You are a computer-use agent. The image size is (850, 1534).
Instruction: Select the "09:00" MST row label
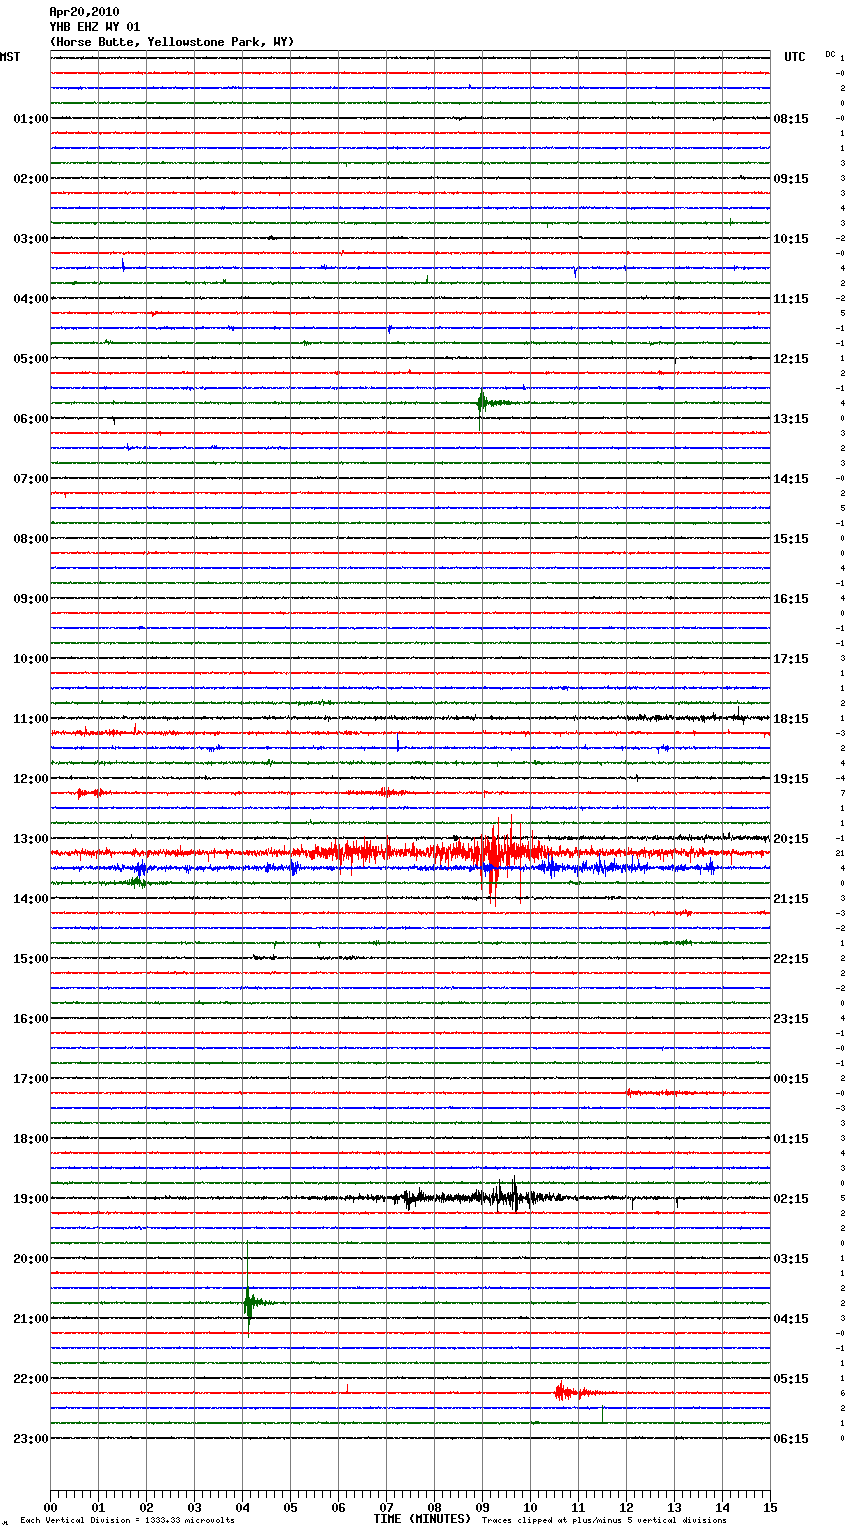click(x=31, y=599)
